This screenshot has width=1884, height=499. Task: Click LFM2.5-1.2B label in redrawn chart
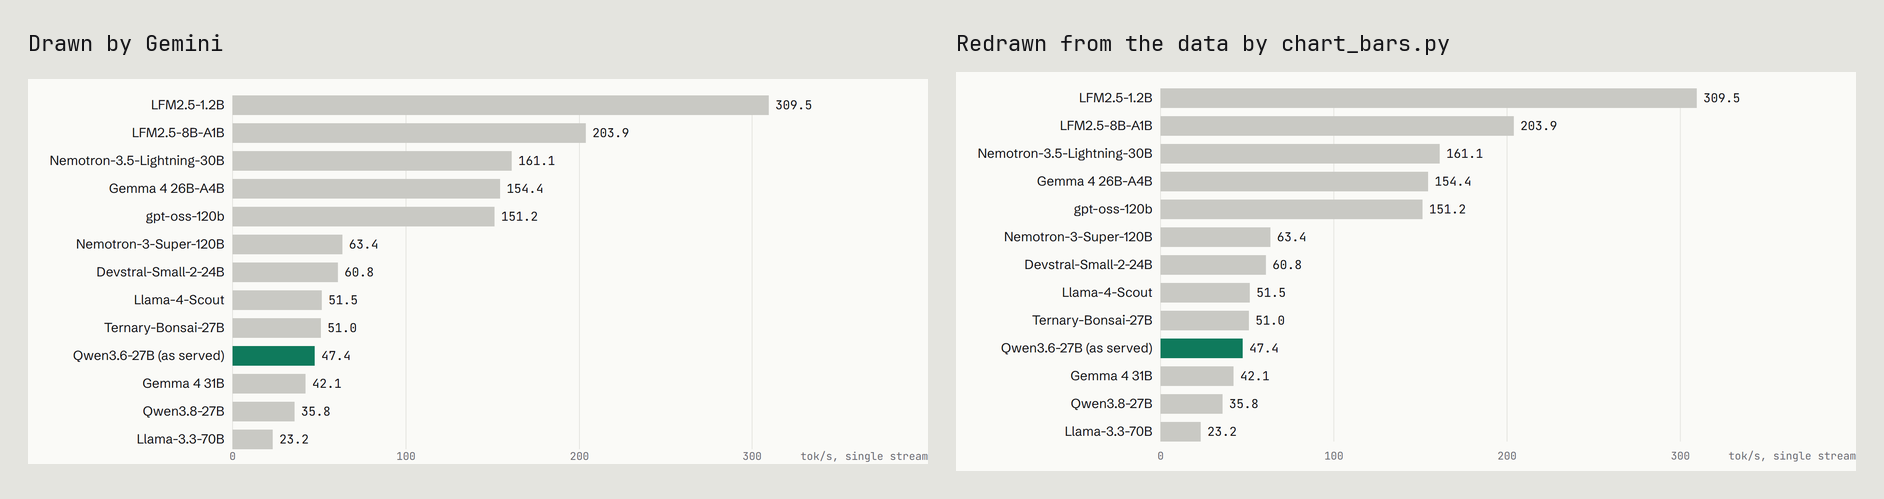(x=1116, y=98)
